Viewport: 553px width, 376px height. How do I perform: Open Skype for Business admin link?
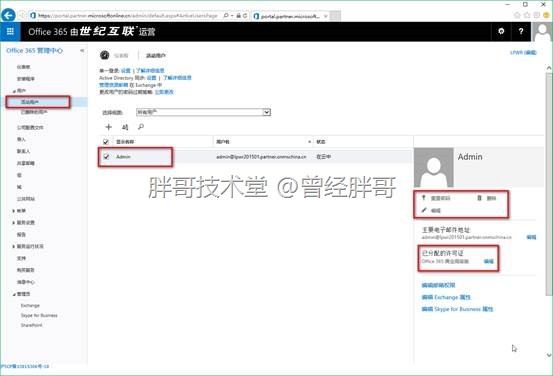coord(39,315)
